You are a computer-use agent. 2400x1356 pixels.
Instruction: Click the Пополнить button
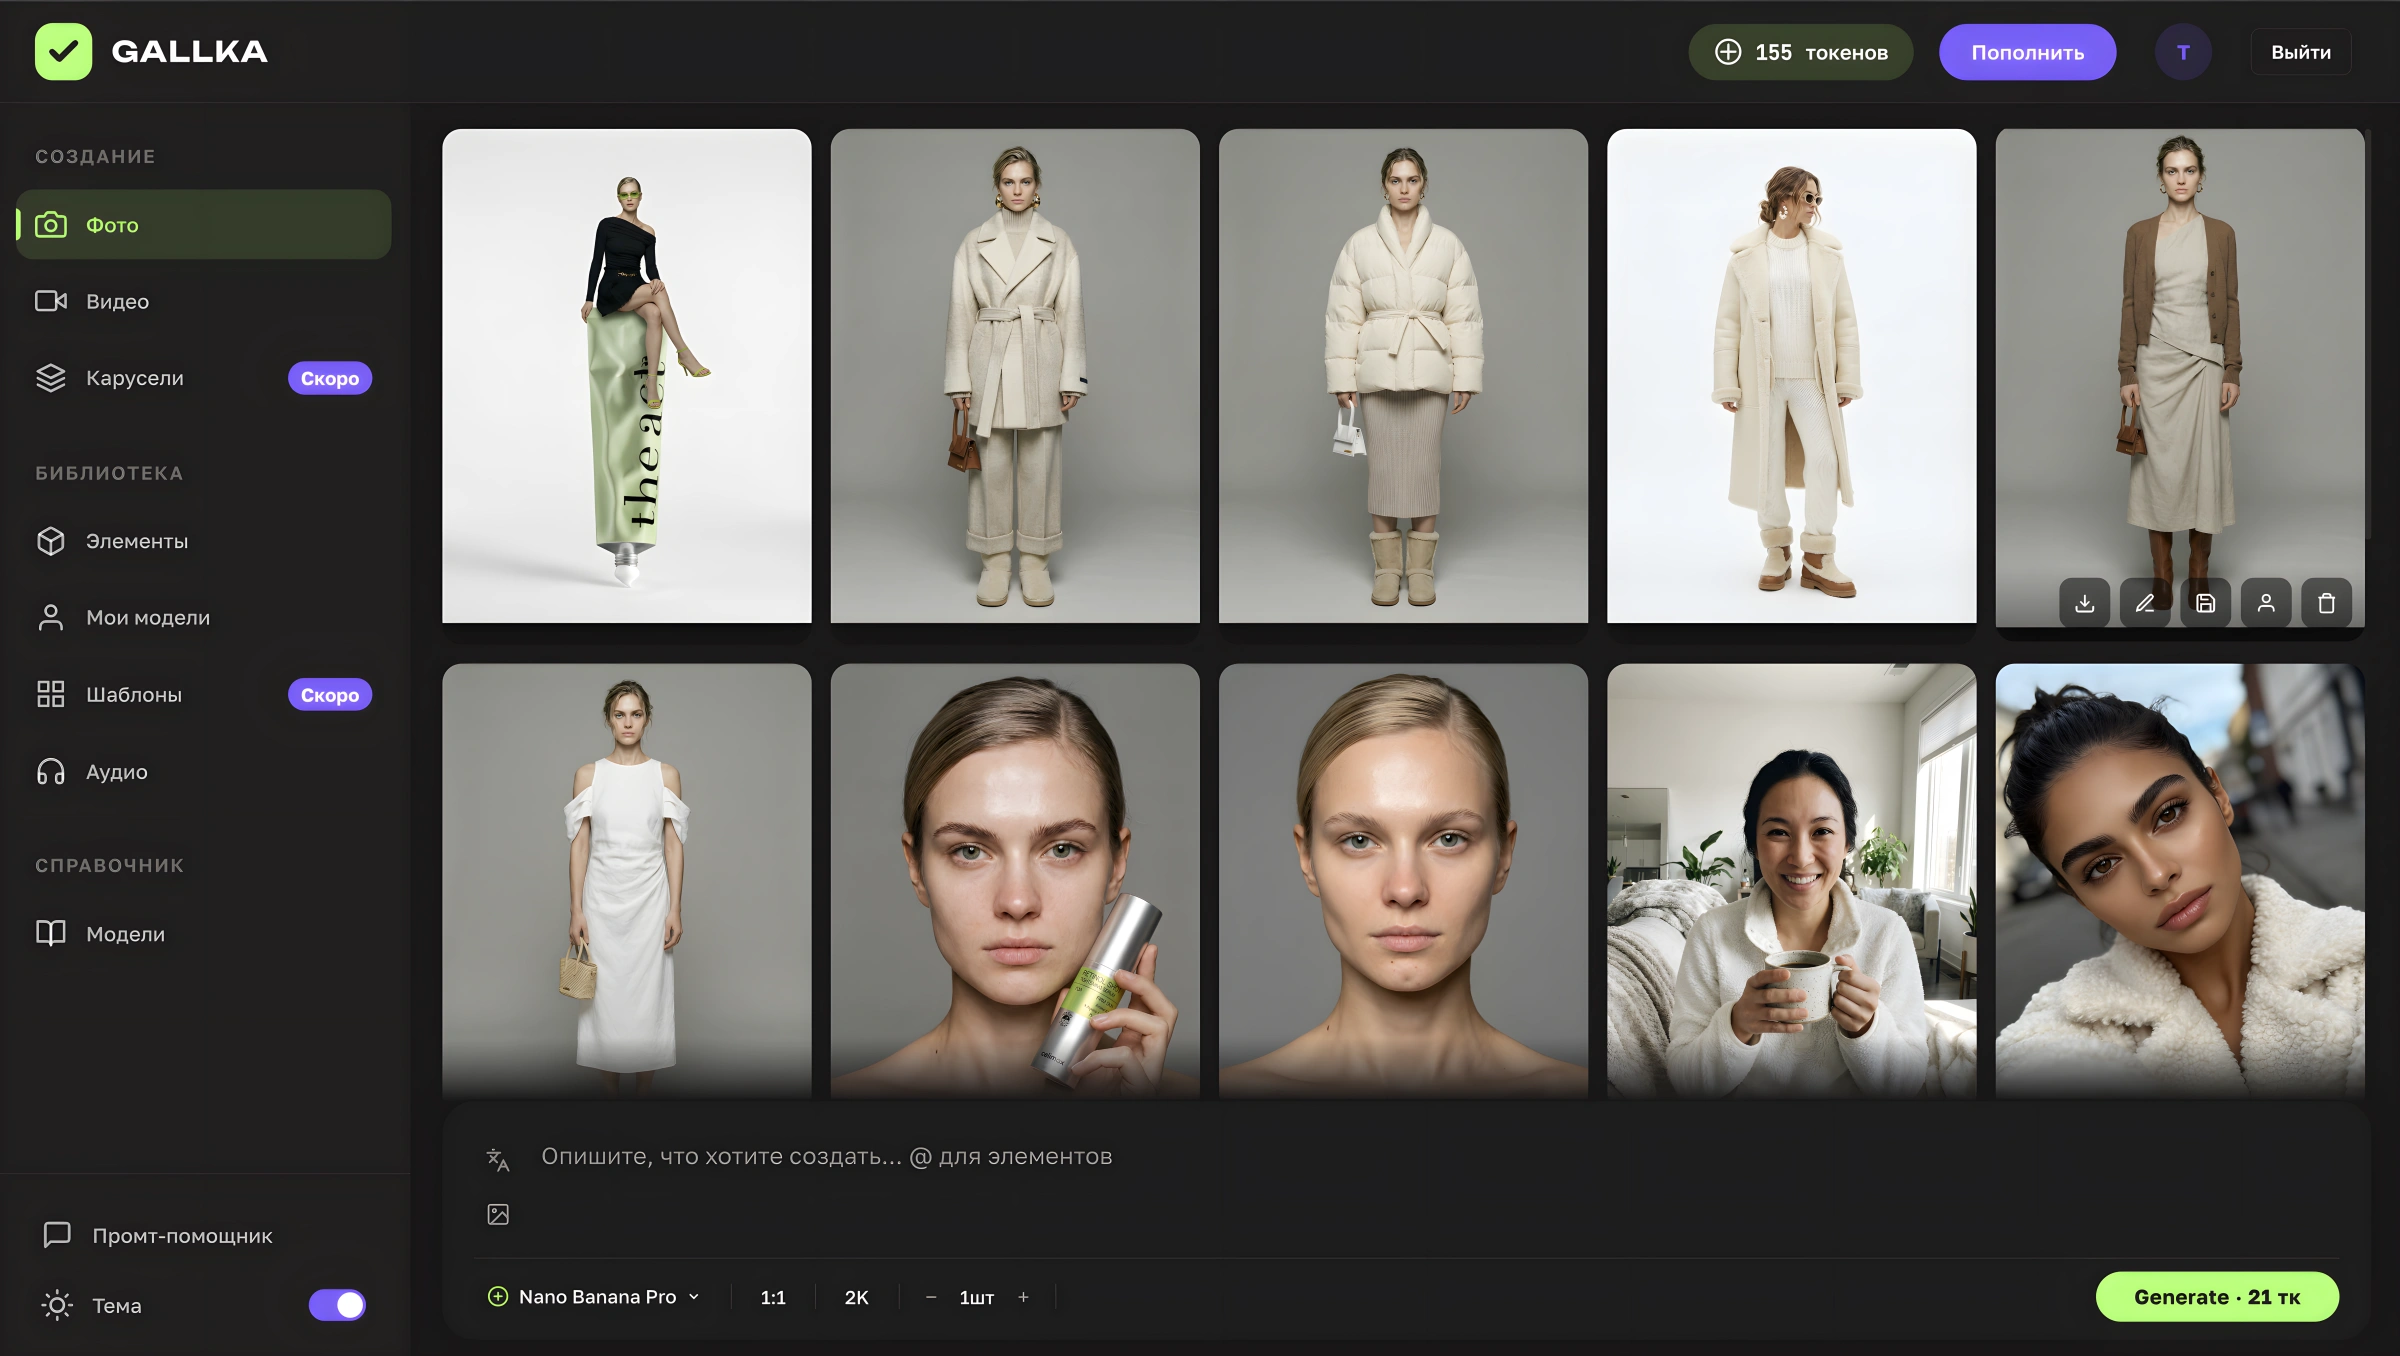coord(2027,52)
